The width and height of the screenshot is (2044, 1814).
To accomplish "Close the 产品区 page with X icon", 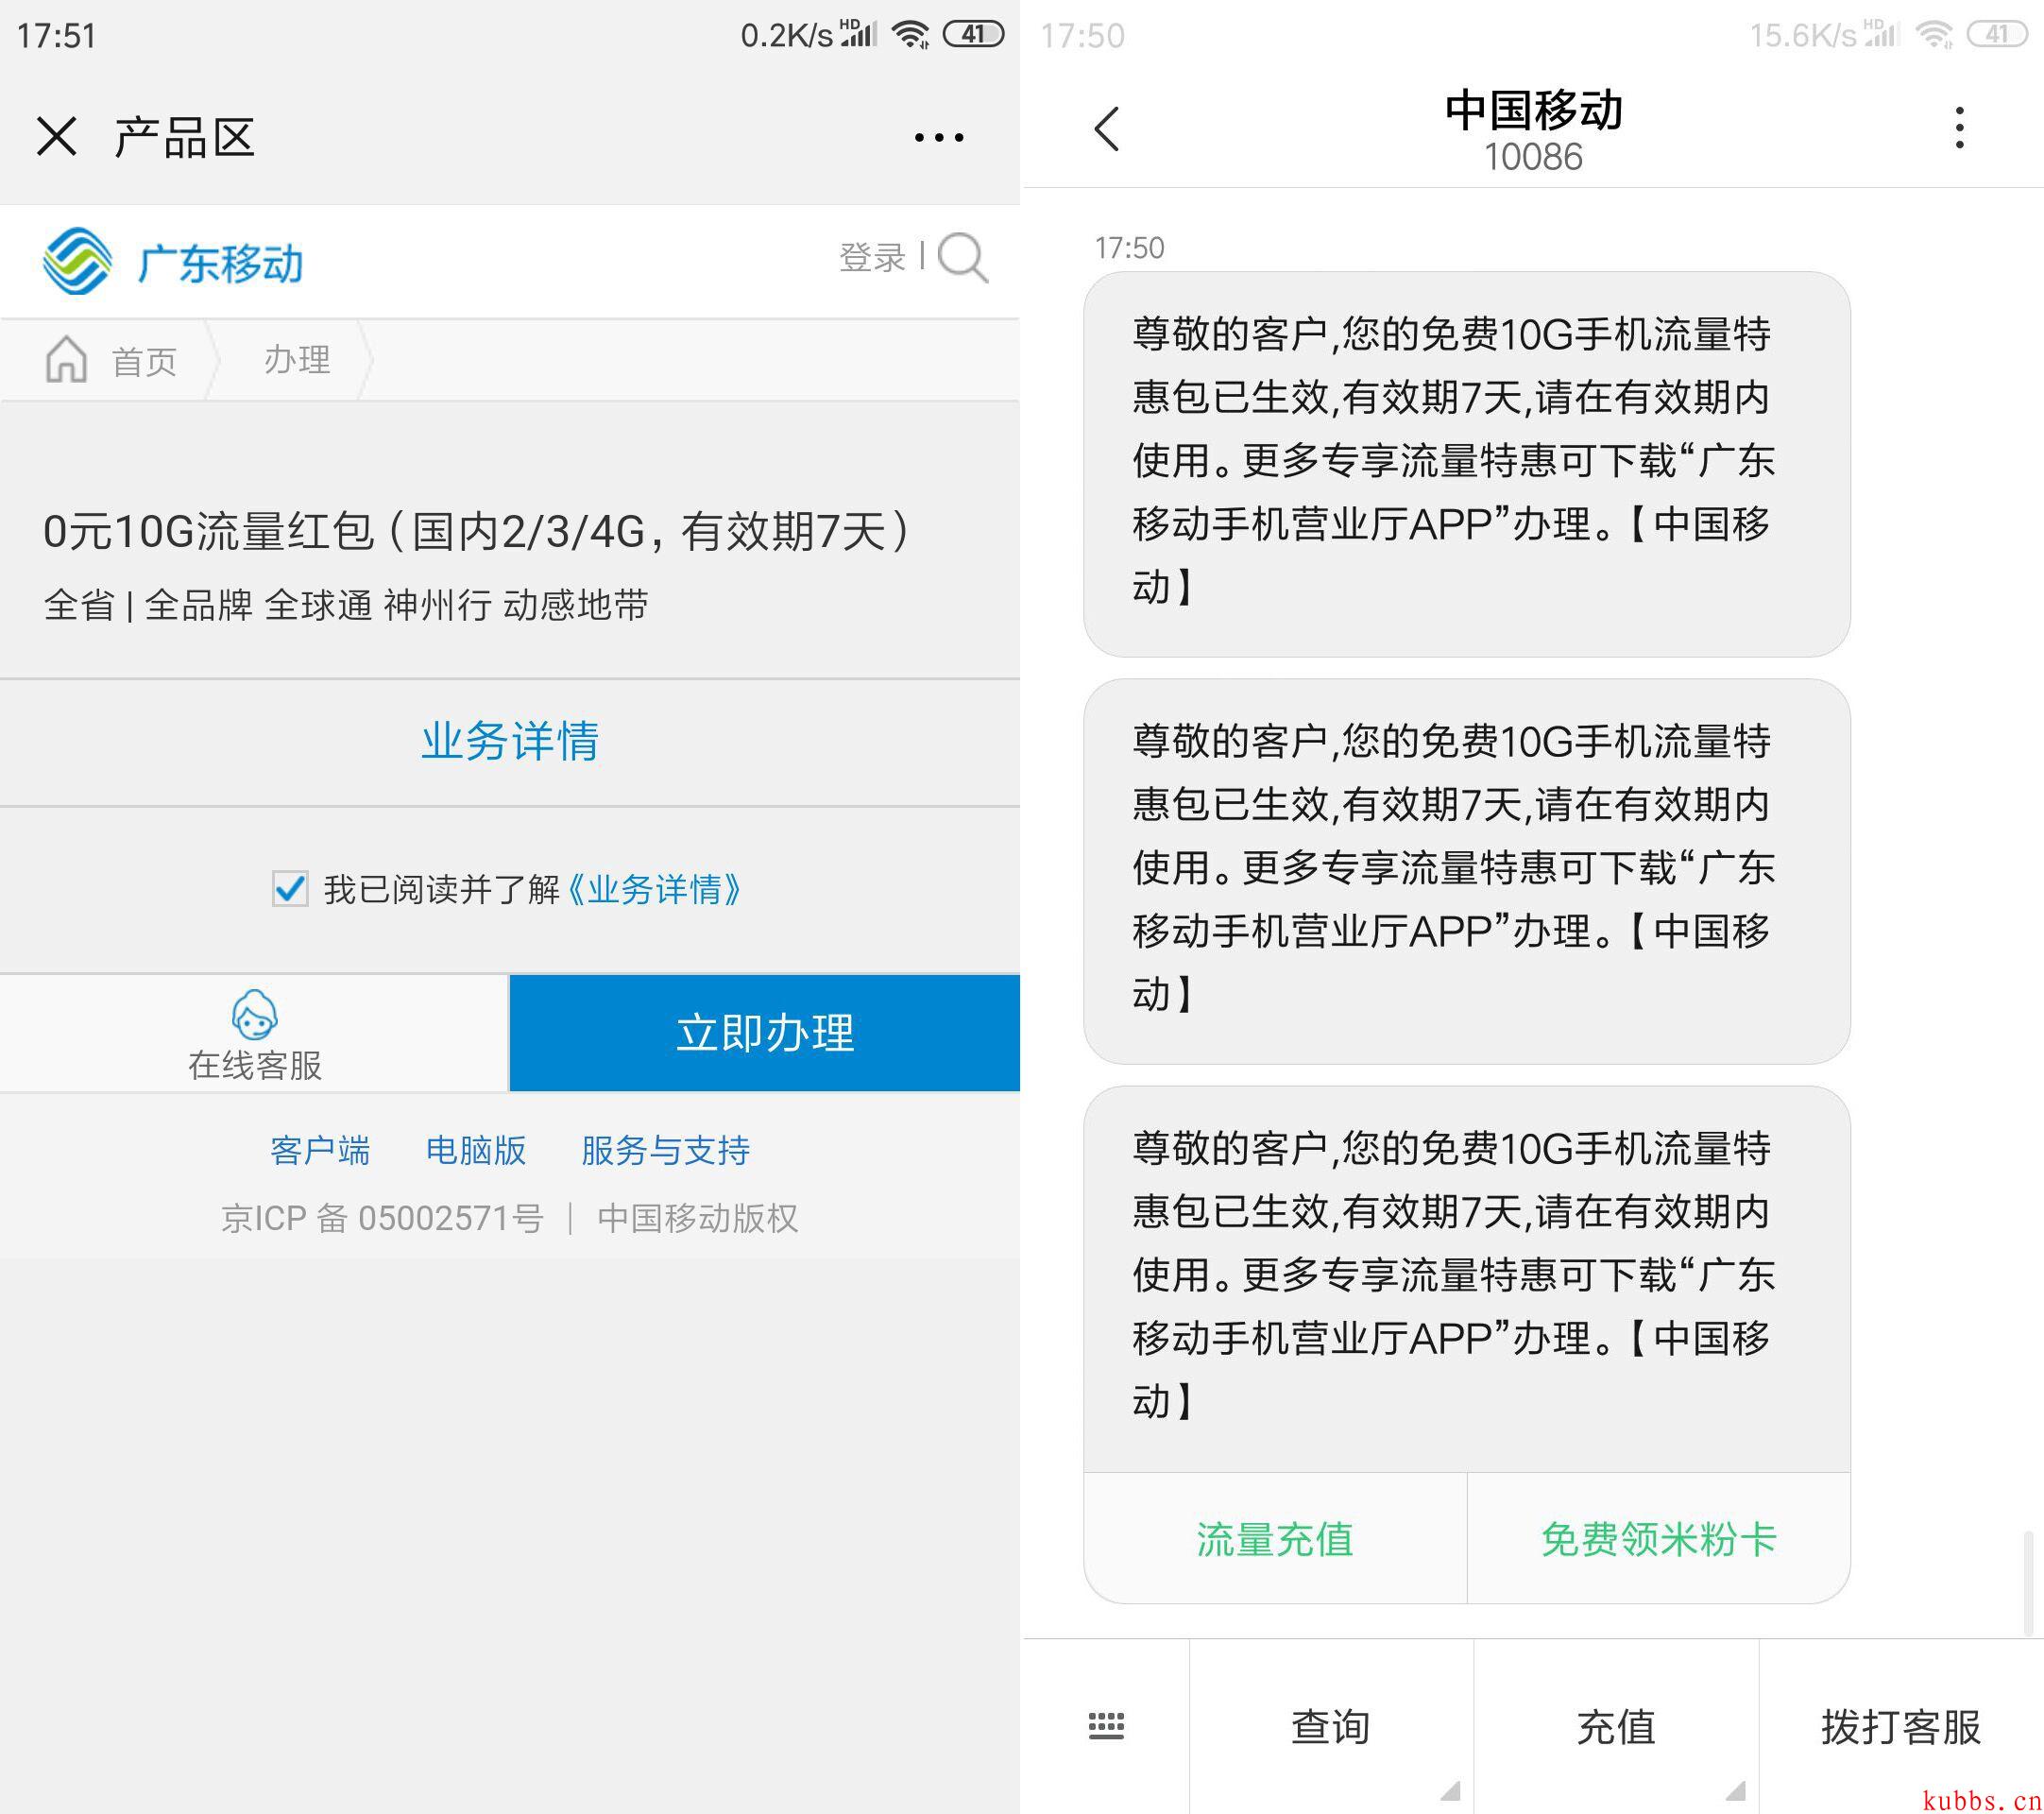I will (x=56, y=136).
